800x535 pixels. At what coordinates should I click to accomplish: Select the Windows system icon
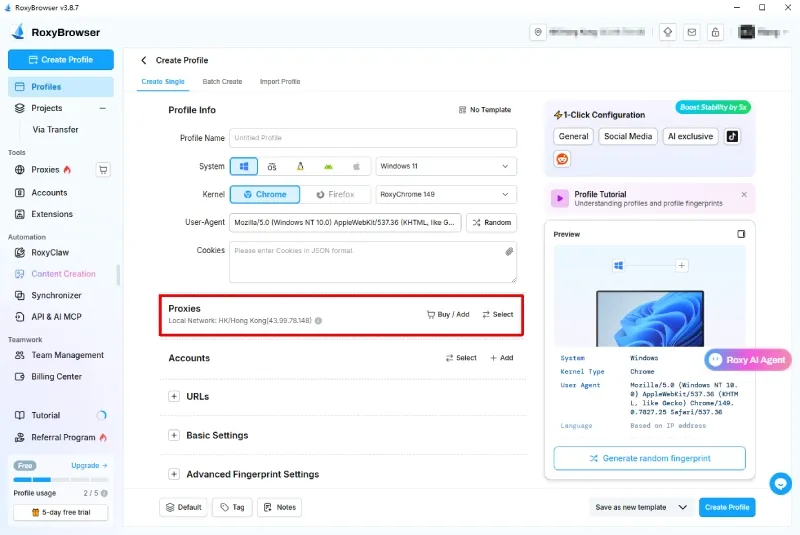pos(244,166)
